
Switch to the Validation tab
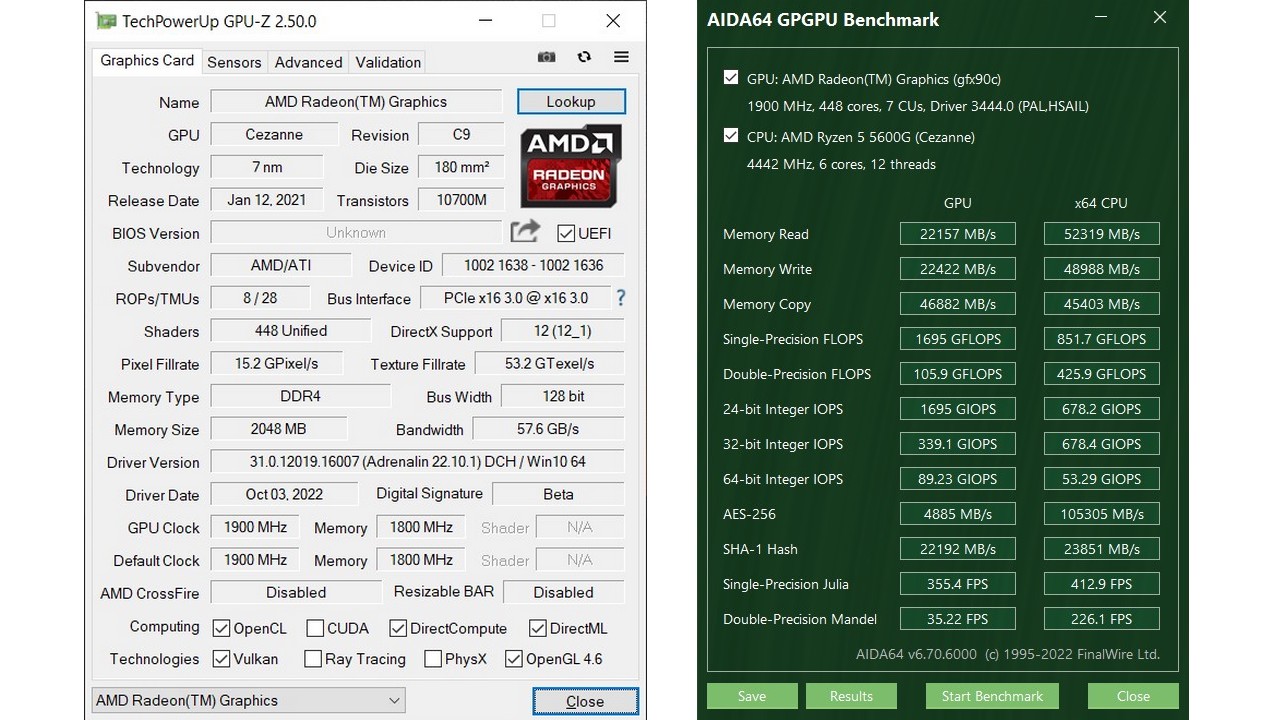pyautogui.click(x=388, y=62)
